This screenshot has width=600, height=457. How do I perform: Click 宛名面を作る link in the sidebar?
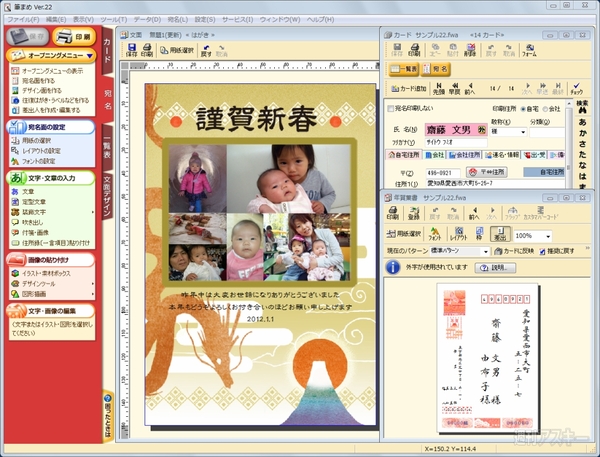(x=38, y=81)
